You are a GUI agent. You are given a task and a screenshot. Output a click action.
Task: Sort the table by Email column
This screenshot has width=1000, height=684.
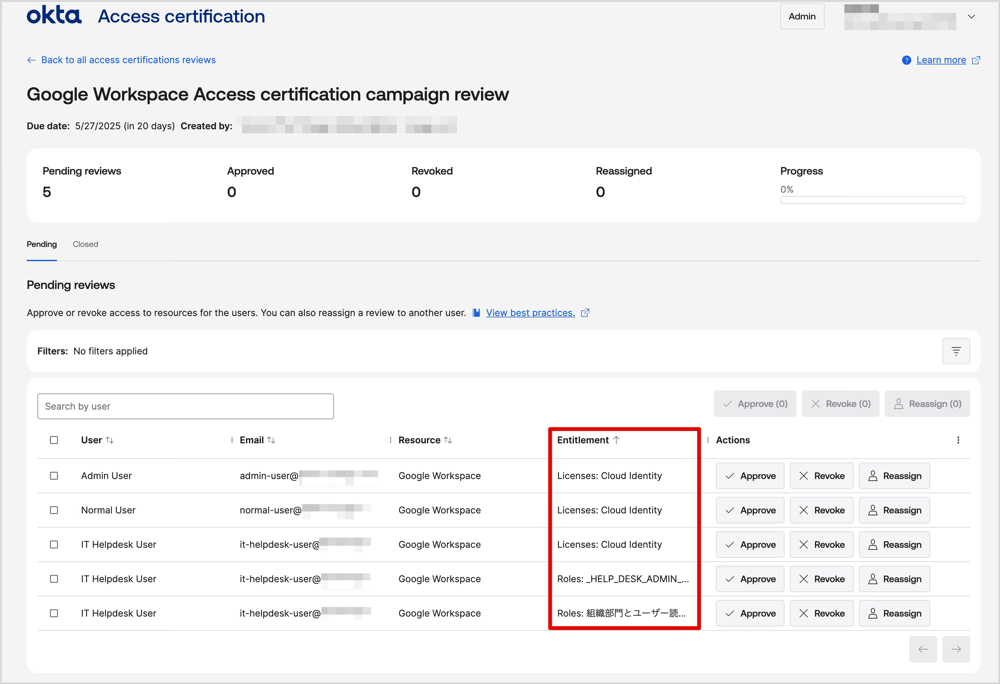271,440
